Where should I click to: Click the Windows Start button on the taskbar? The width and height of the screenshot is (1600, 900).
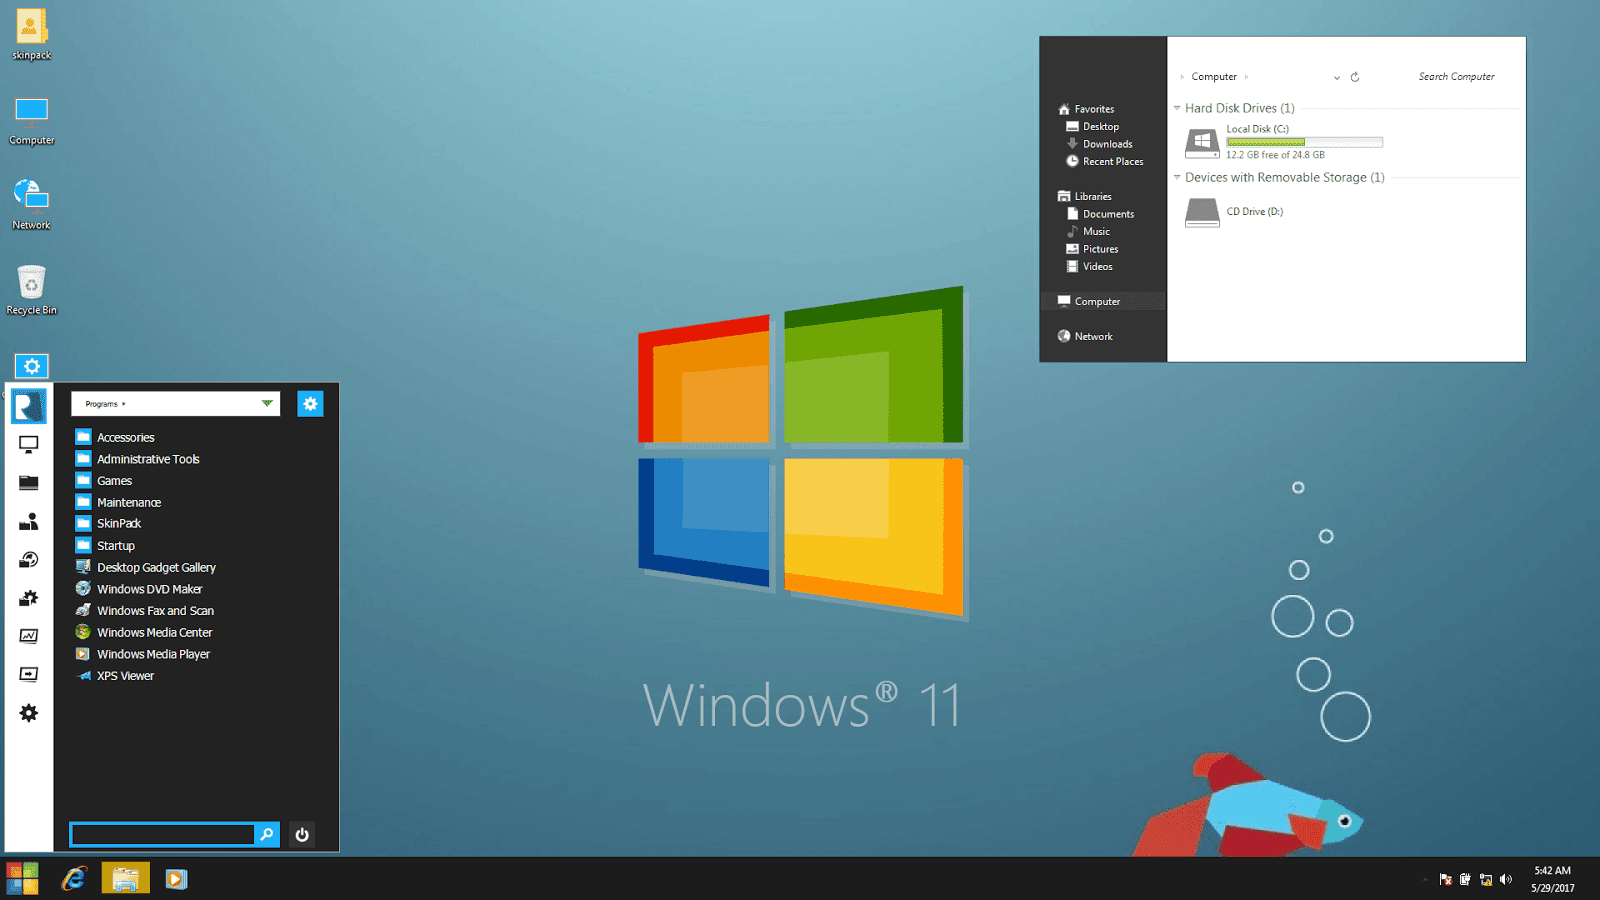click(x=22, y=879)
